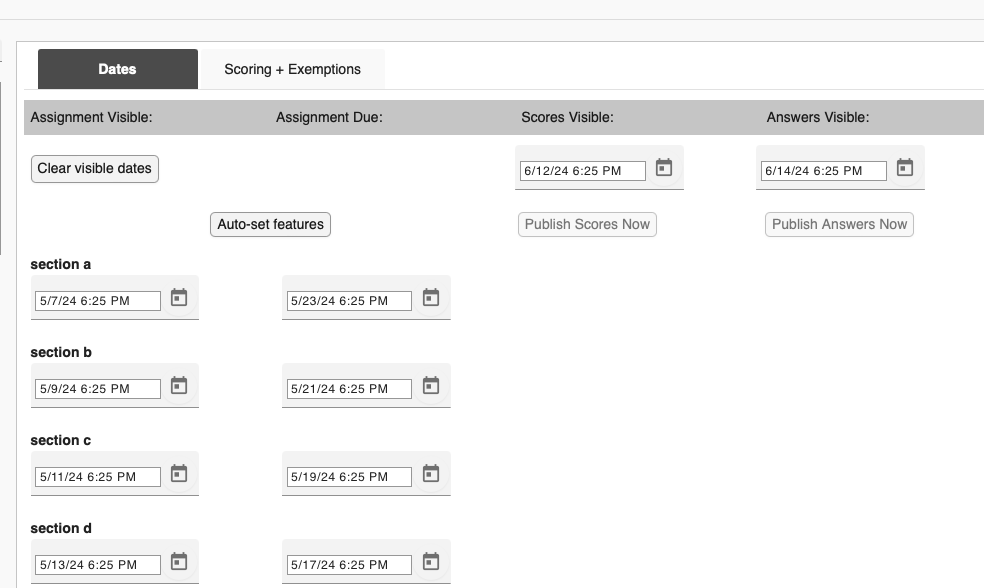Screen dimensions: 984x588
Task: Switch to the Scoring + Exemptions tab
Action: coord(292,69)
